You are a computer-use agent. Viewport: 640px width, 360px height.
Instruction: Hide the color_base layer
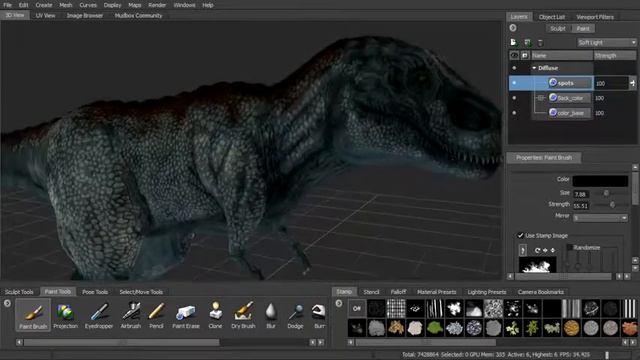[x=514, y=113]
